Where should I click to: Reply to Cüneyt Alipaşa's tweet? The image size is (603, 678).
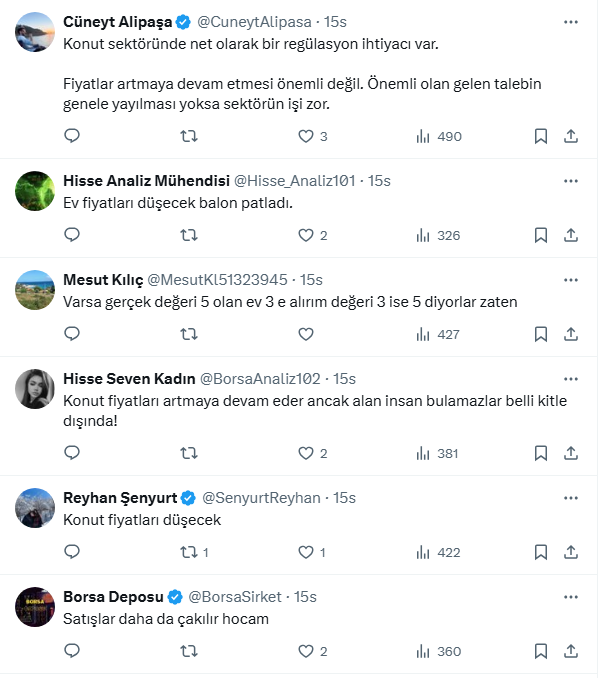tap(71, 136)
